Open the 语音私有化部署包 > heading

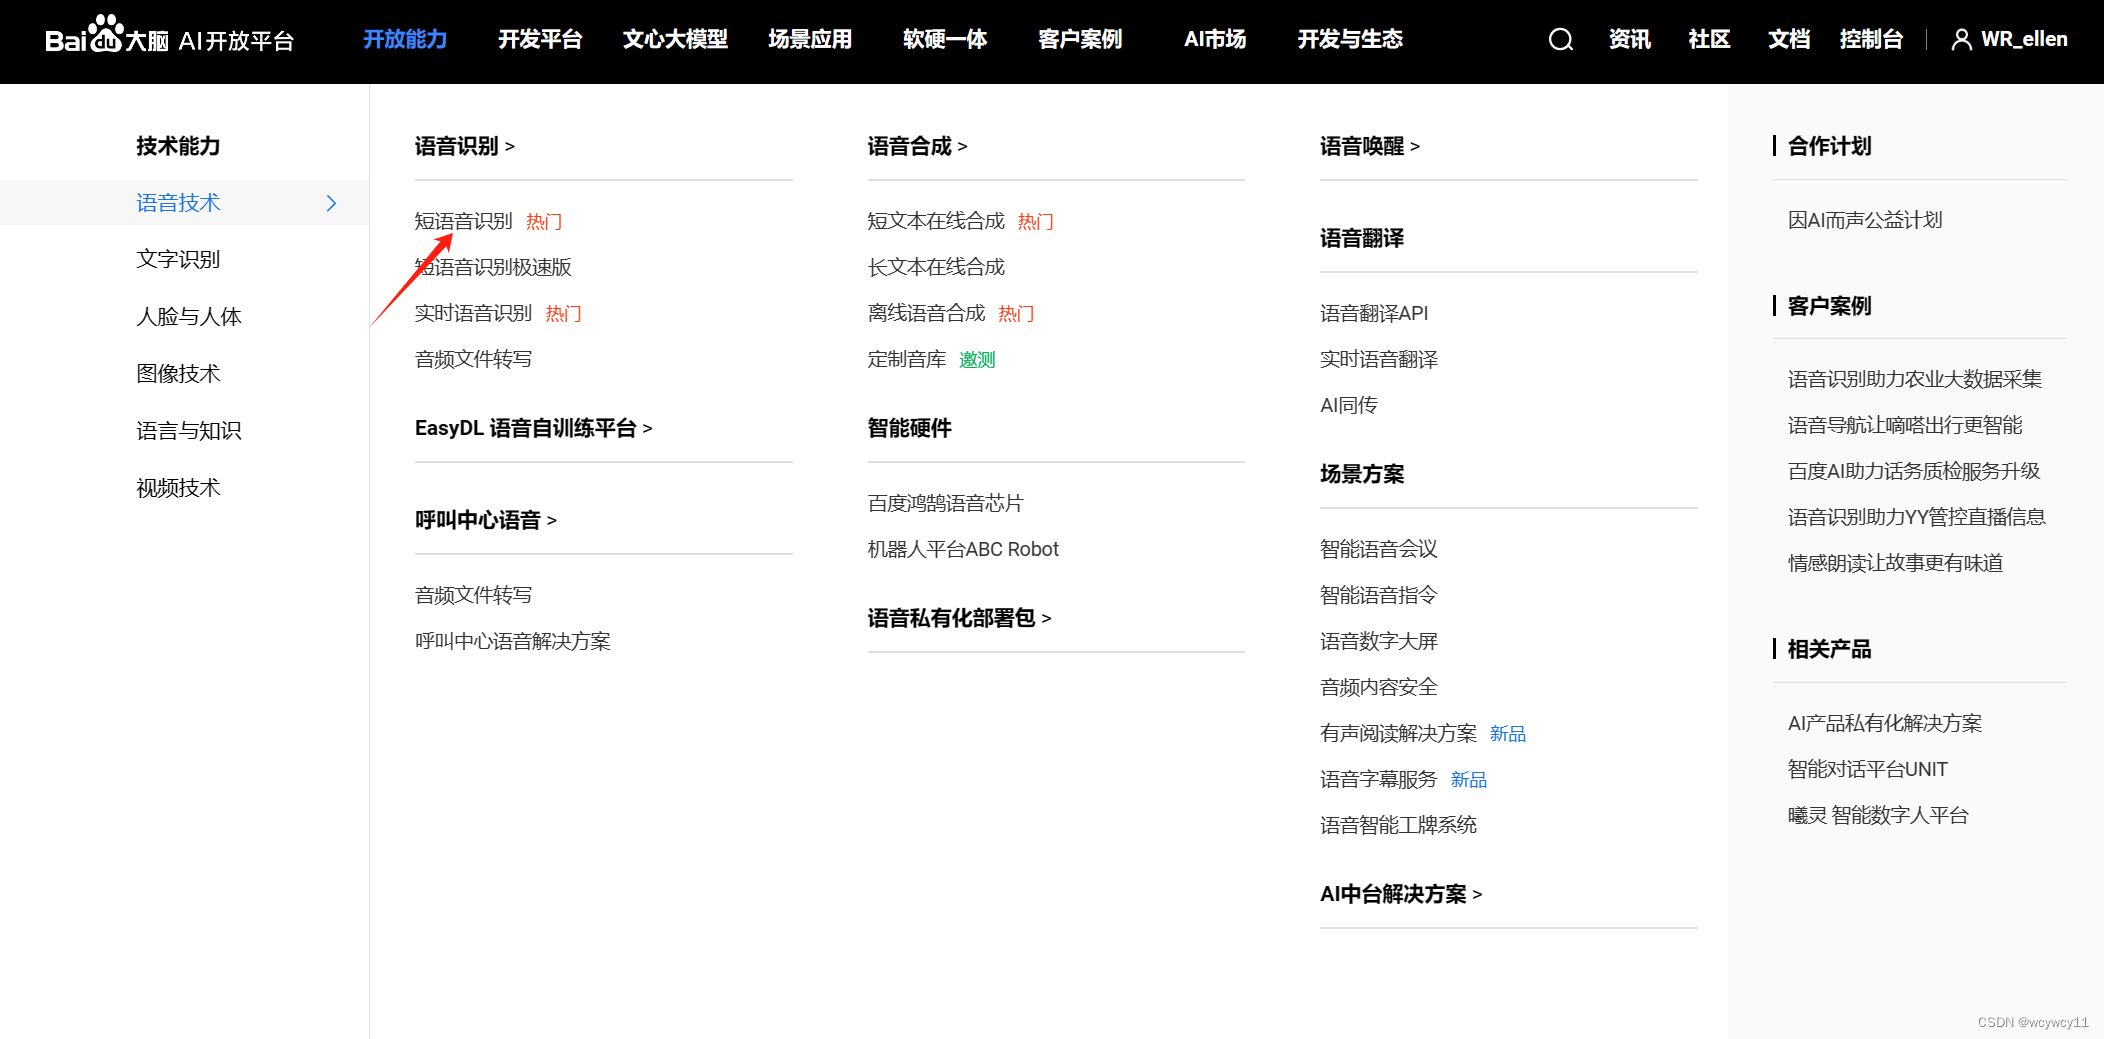pyautogui.click(x=959, y=618)
